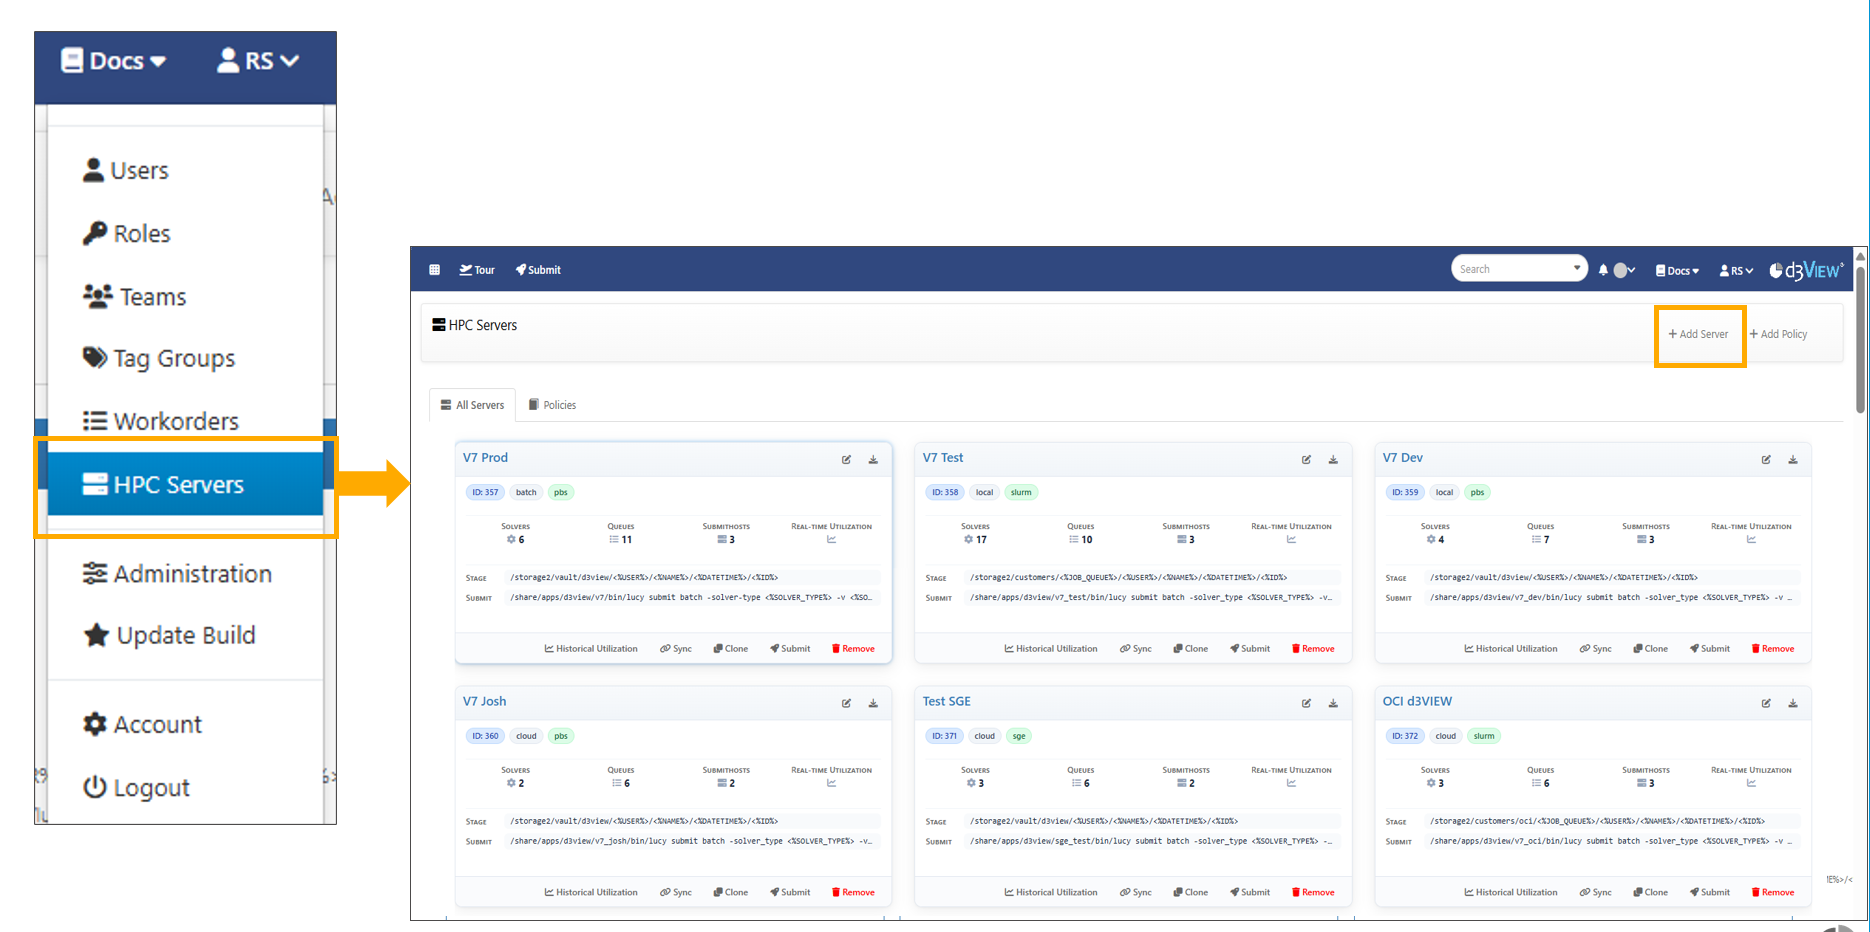The image size is (1870, 932).
Task: Open real-time utilization chart for V7 Prod
Action: [x=831, y=540]
